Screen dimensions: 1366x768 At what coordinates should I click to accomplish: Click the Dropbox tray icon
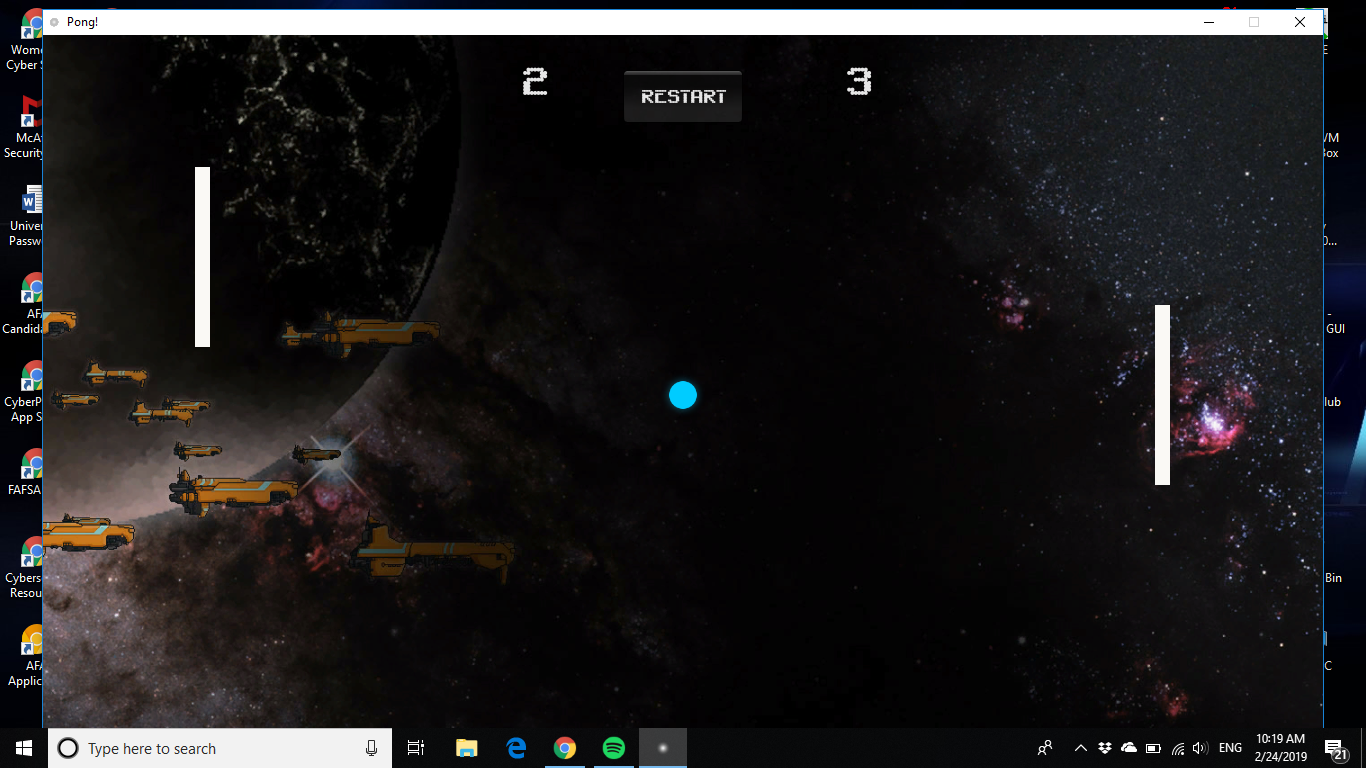click(1105, 748)
